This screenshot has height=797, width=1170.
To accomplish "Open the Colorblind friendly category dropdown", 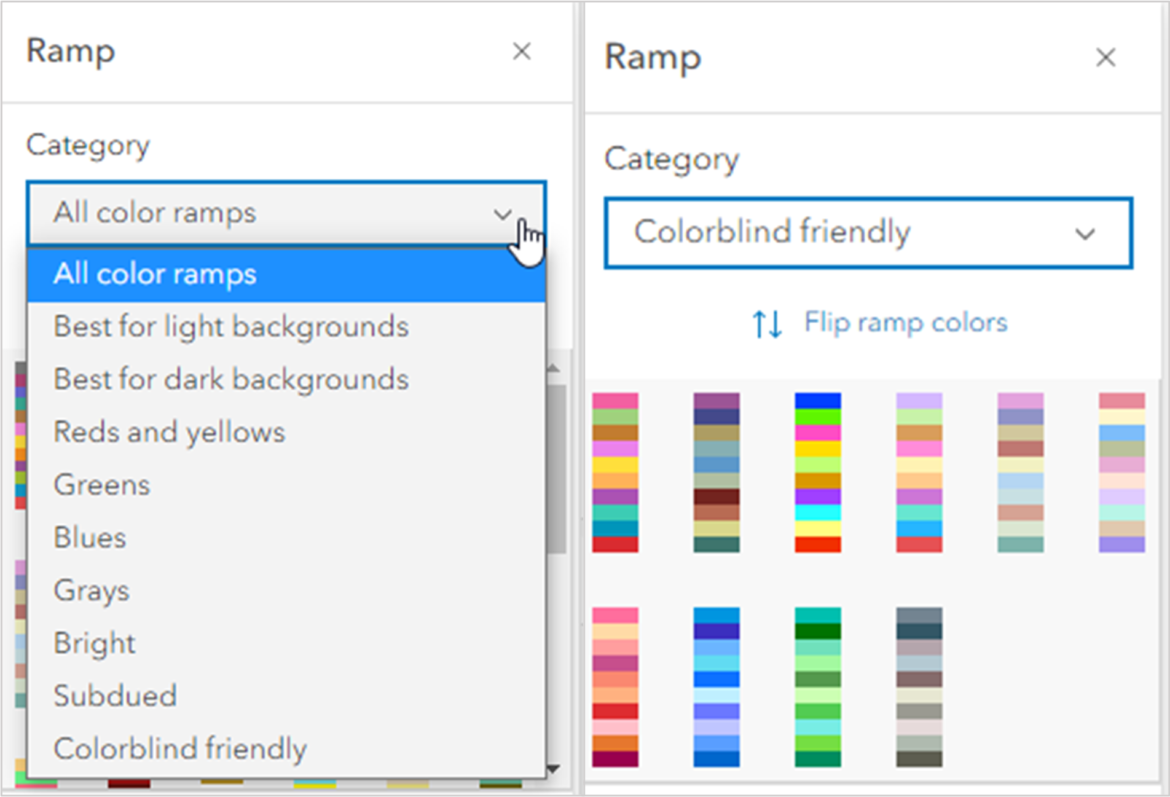I will (x=867, y=233).
